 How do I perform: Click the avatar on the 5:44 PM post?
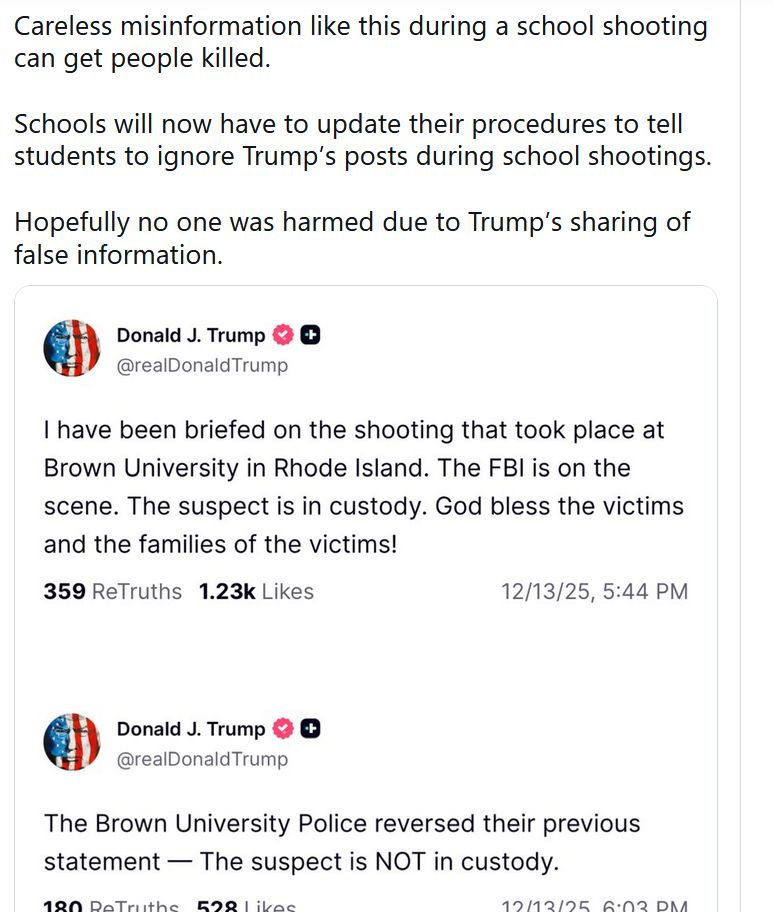(x=72, y=348)
